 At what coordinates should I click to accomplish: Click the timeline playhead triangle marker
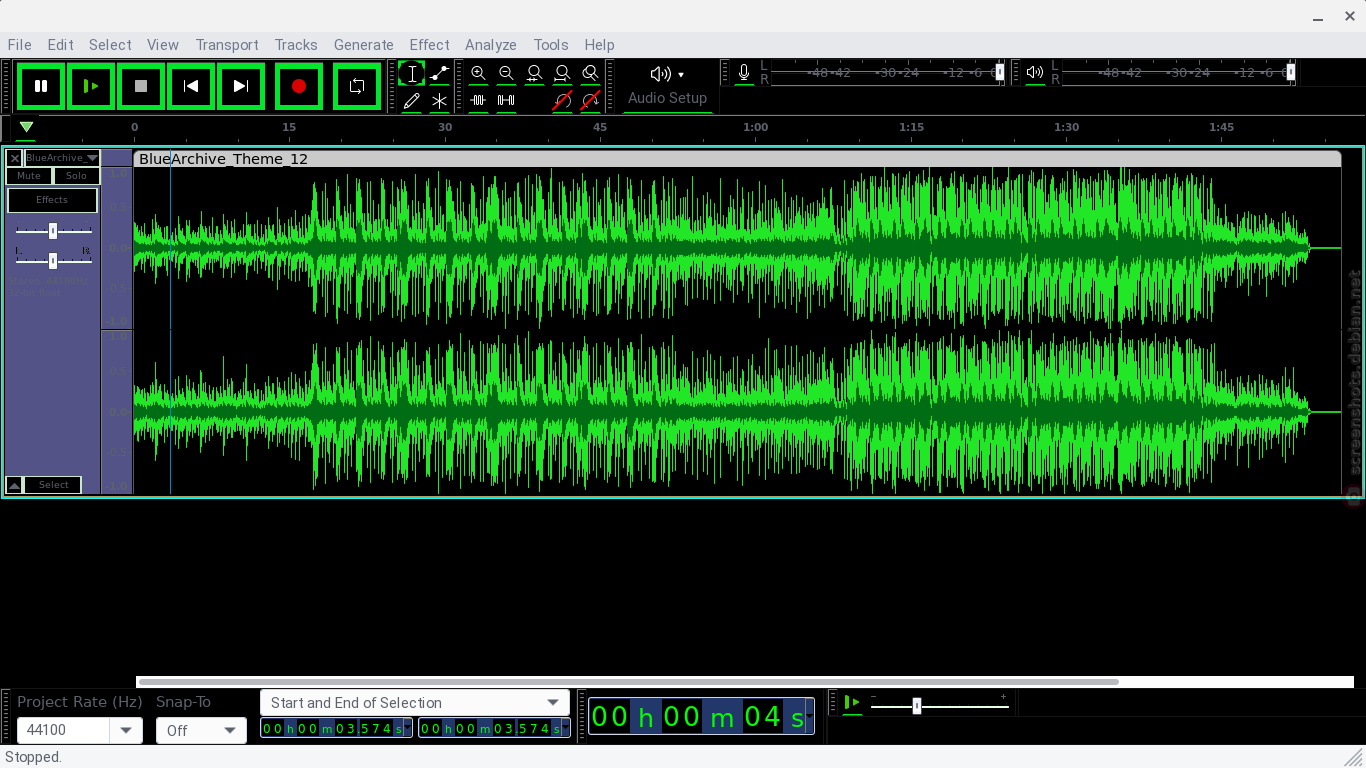[x=26, y=127]
